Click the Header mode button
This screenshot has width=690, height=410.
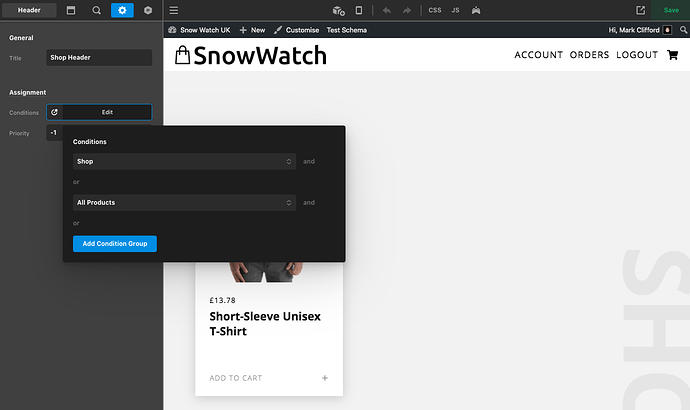tap(29, 10)
